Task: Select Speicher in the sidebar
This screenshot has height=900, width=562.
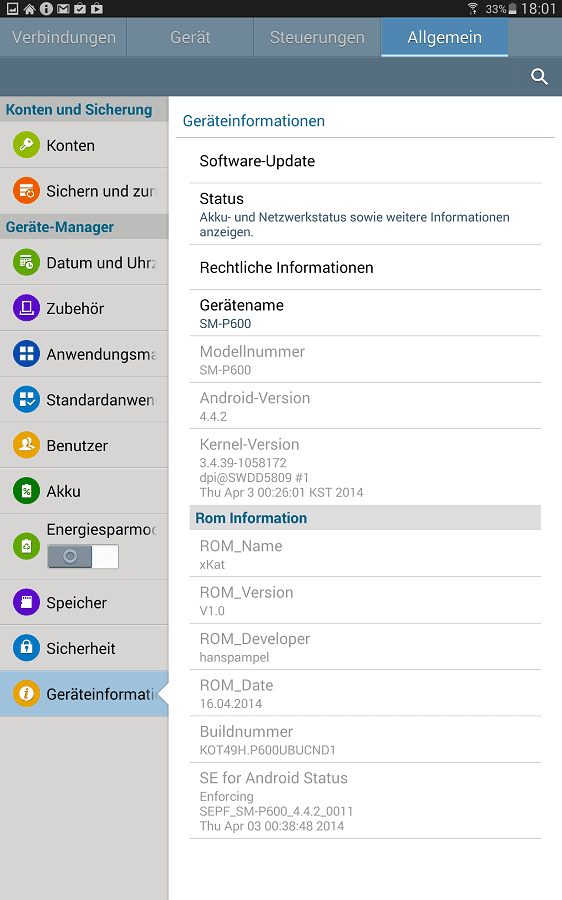Action: click(84, 602)
